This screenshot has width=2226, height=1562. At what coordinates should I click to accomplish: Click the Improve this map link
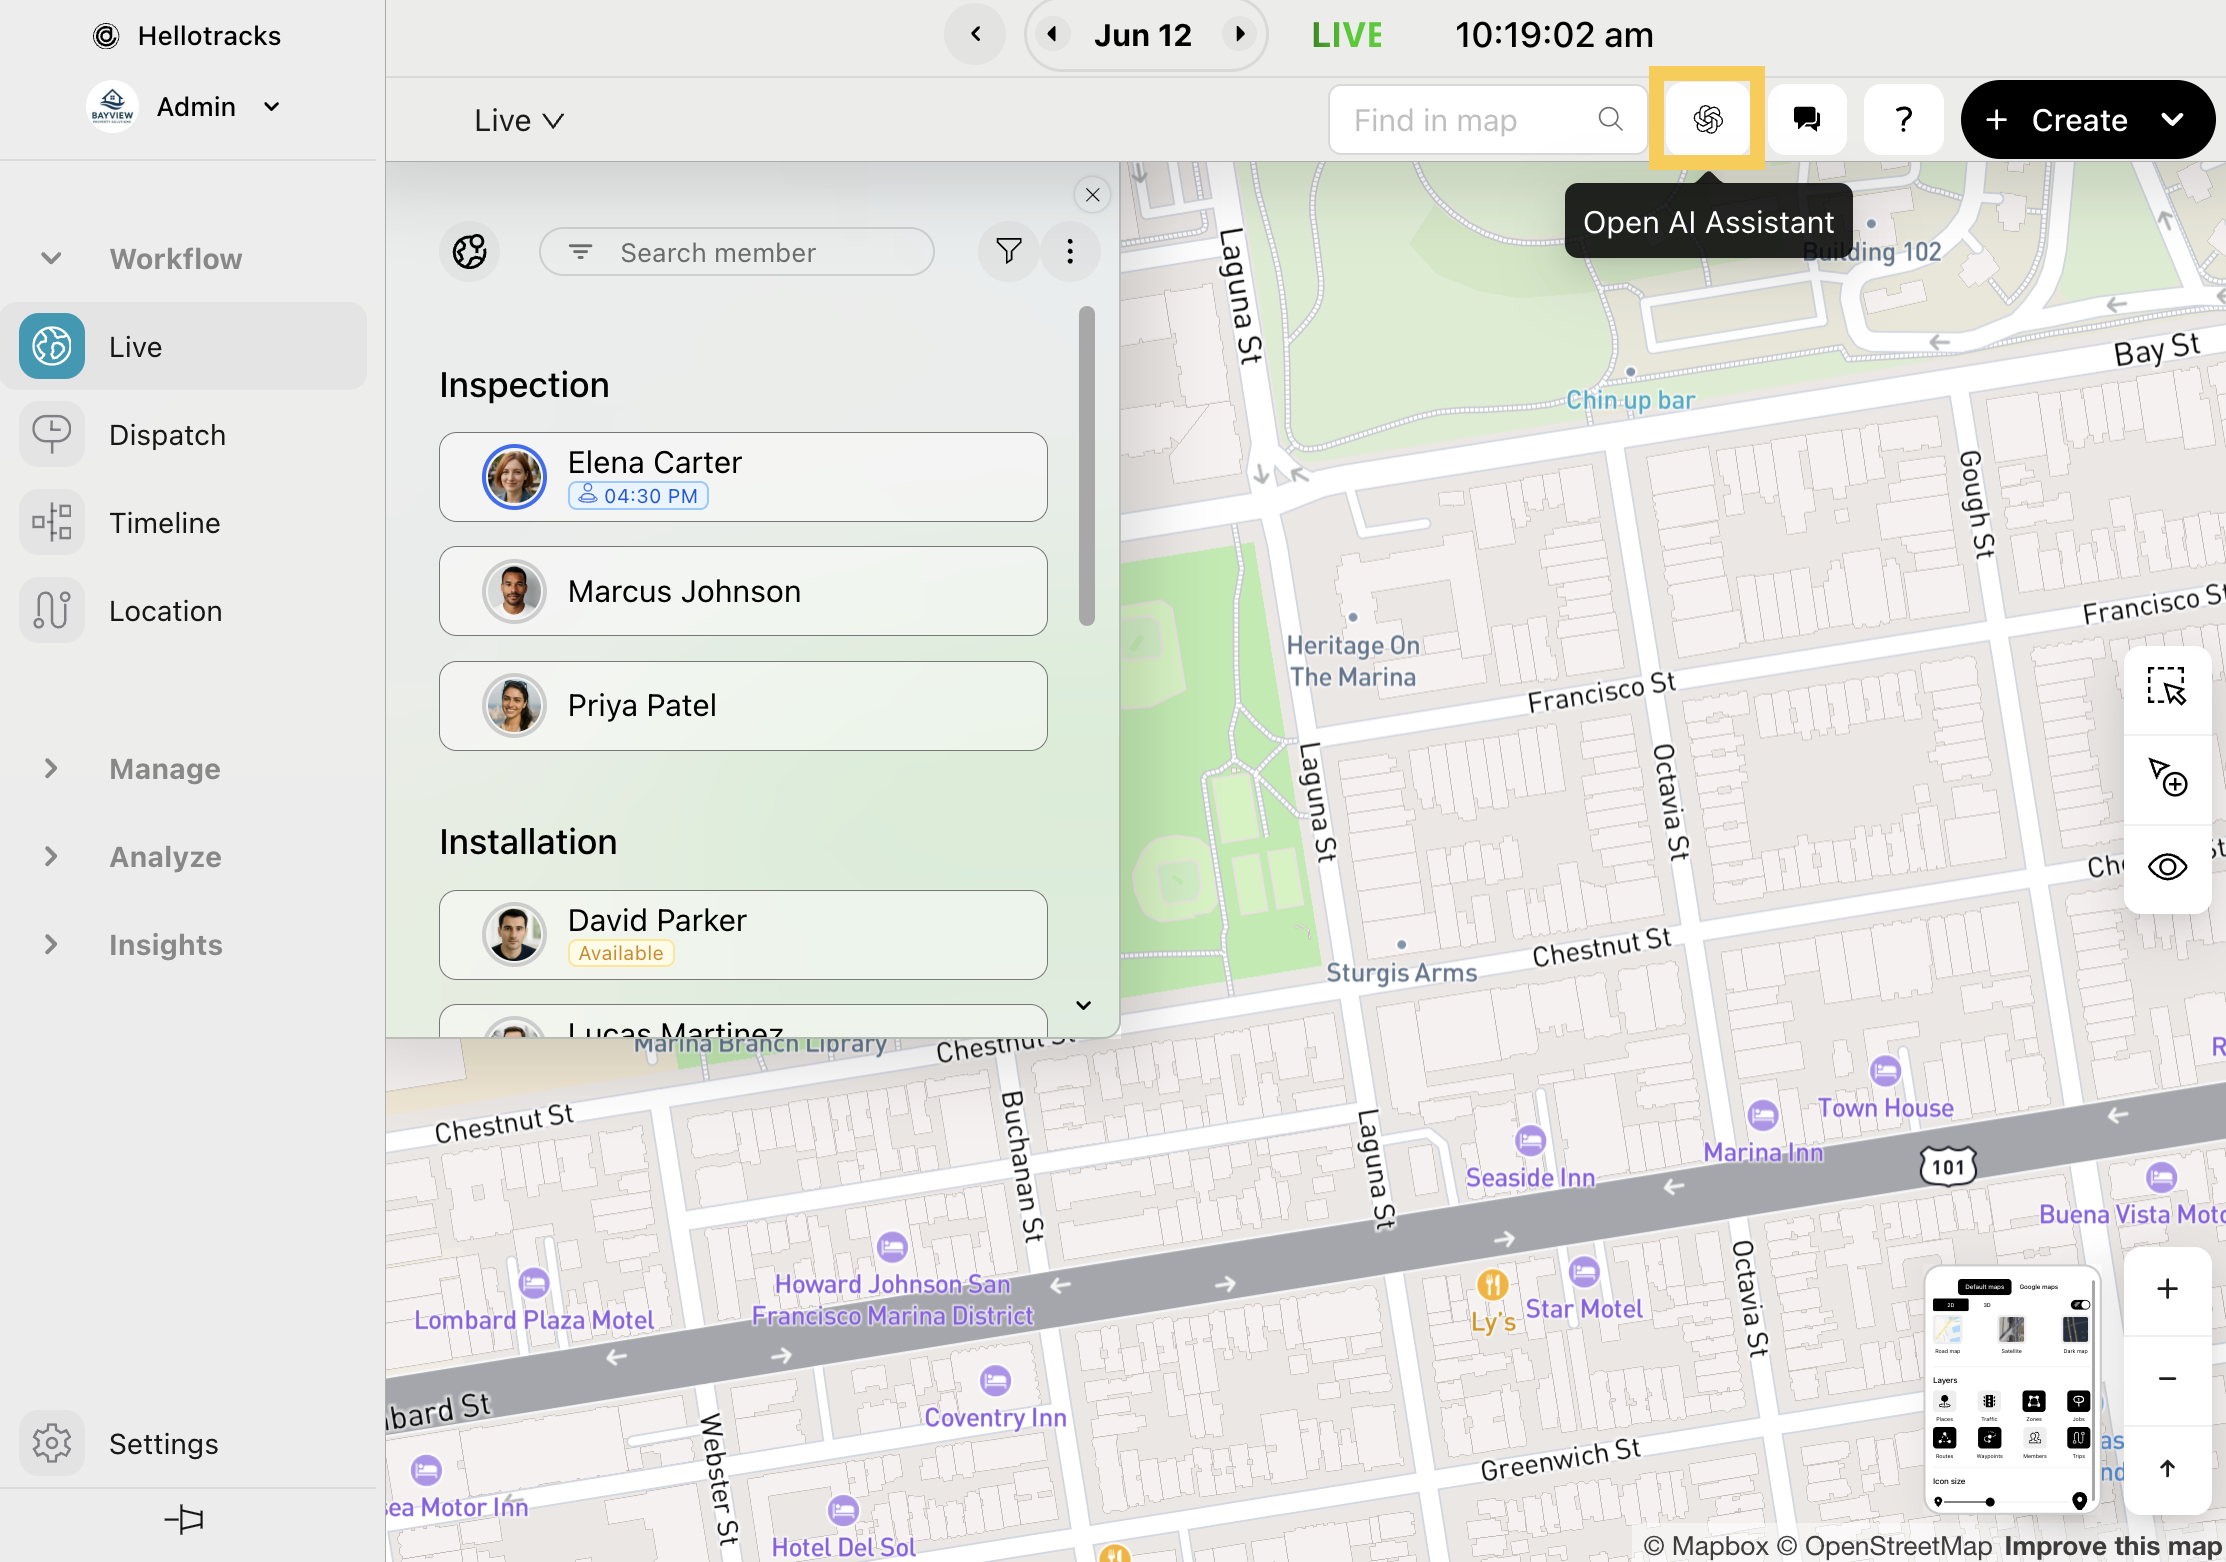click(x=2113, y=1546)
